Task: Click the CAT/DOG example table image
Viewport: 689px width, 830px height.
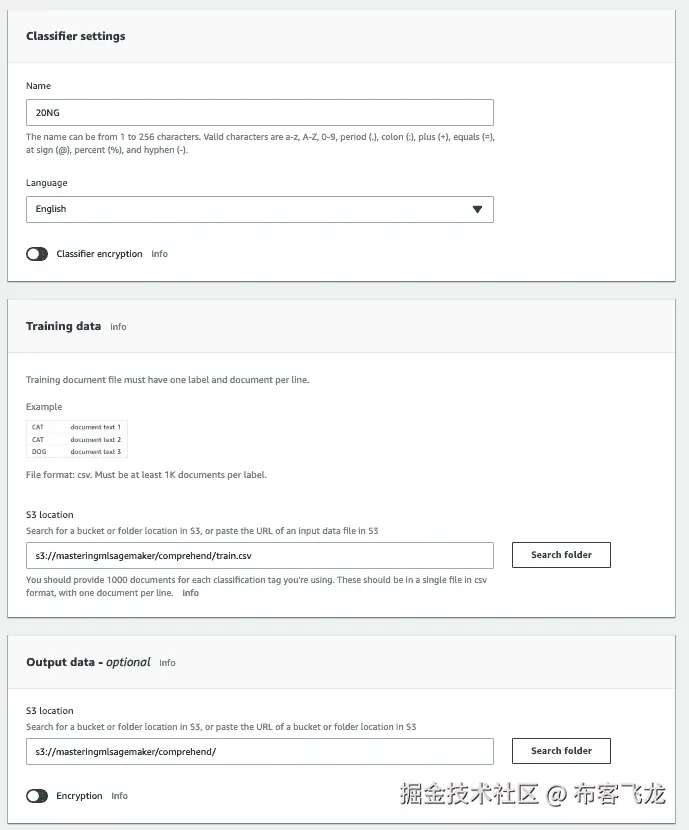Action: (77, 439)
